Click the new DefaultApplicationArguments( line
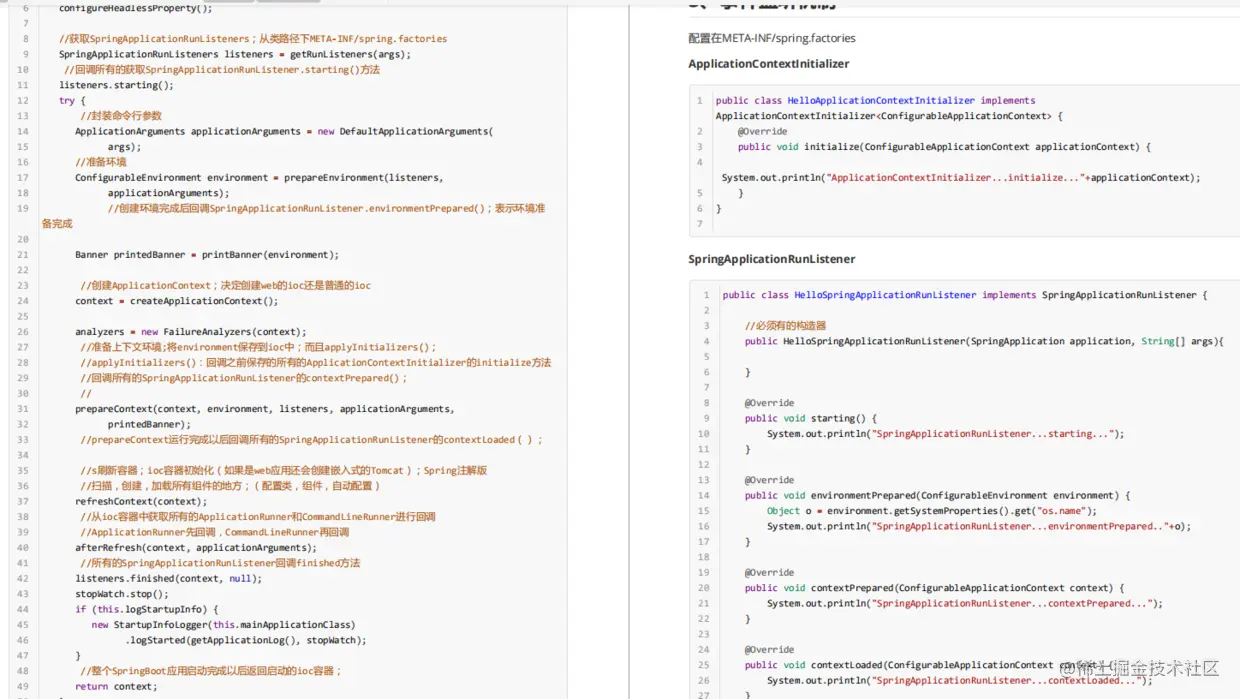 point(284,131)
